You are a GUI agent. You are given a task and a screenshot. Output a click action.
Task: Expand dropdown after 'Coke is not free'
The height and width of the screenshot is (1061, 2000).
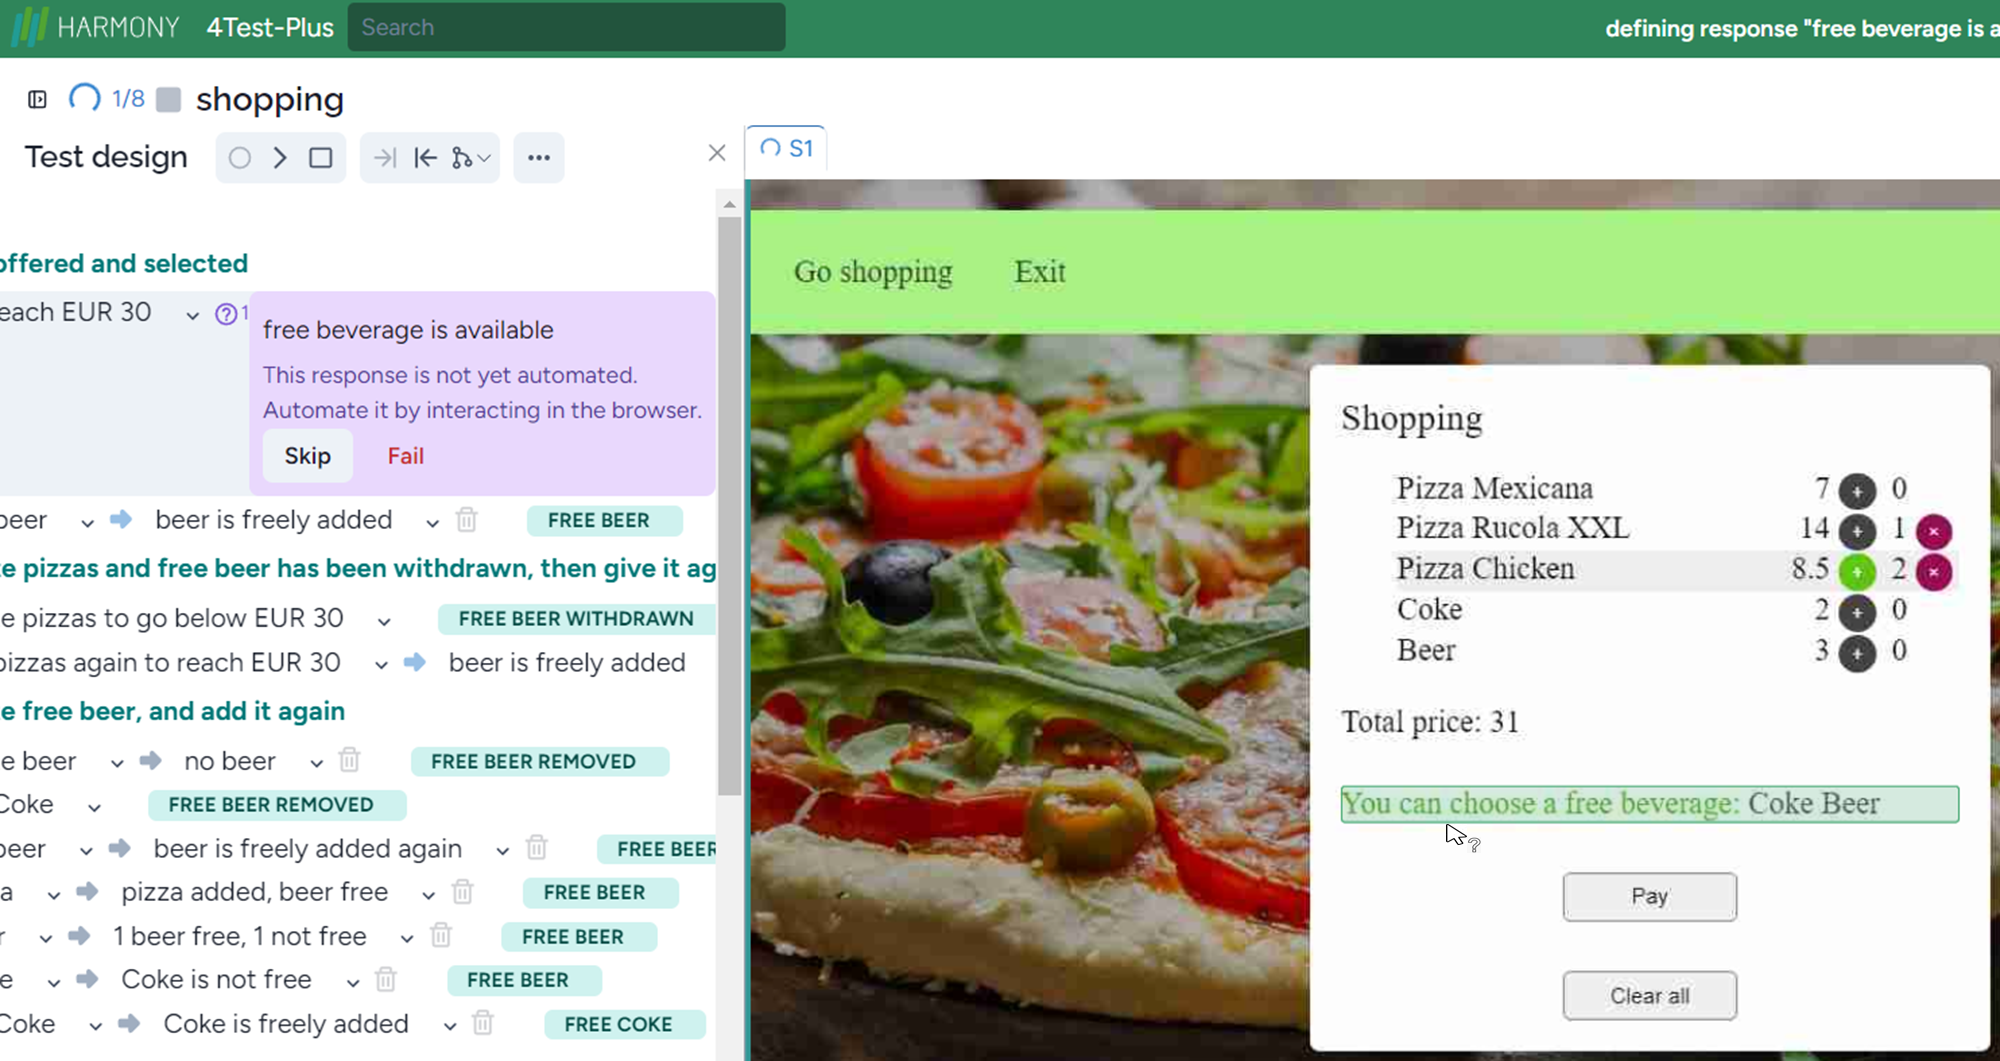[x=353, y=982]
